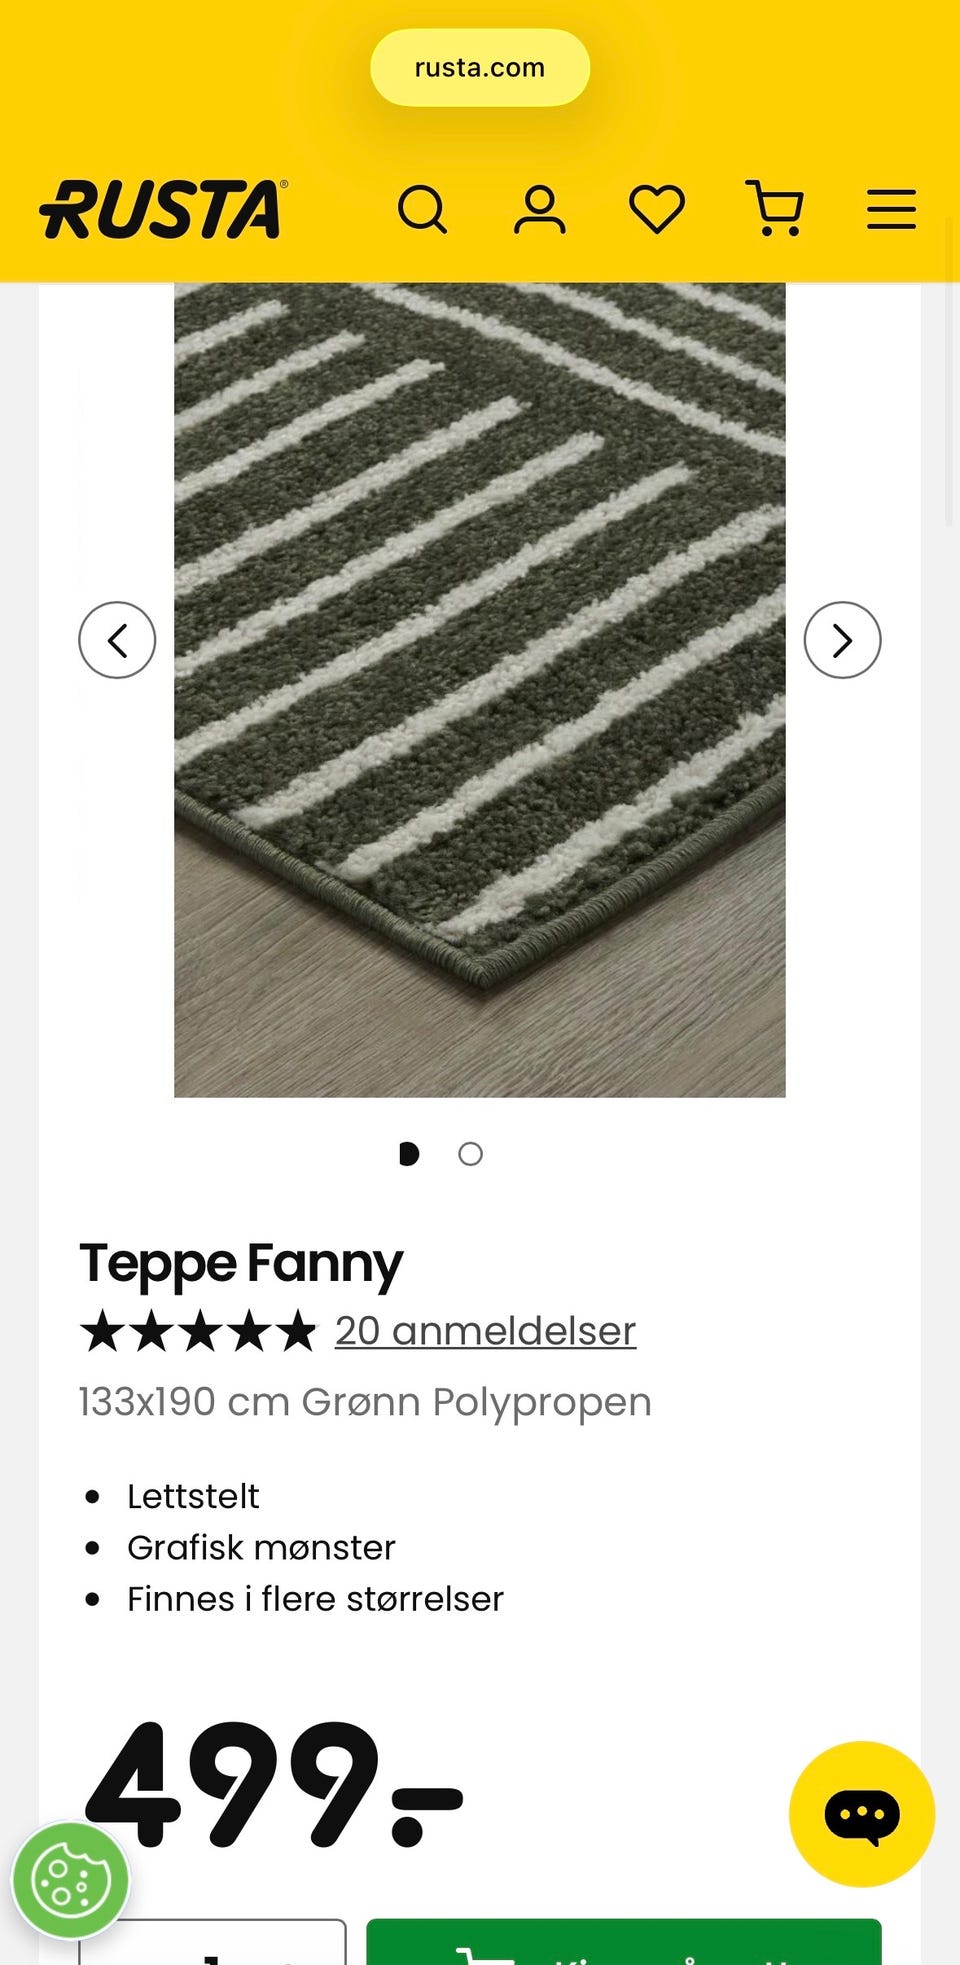This screenshot has width=960, height=1965.
Task: Open the hamburger menu
Action: coord(892,210)
